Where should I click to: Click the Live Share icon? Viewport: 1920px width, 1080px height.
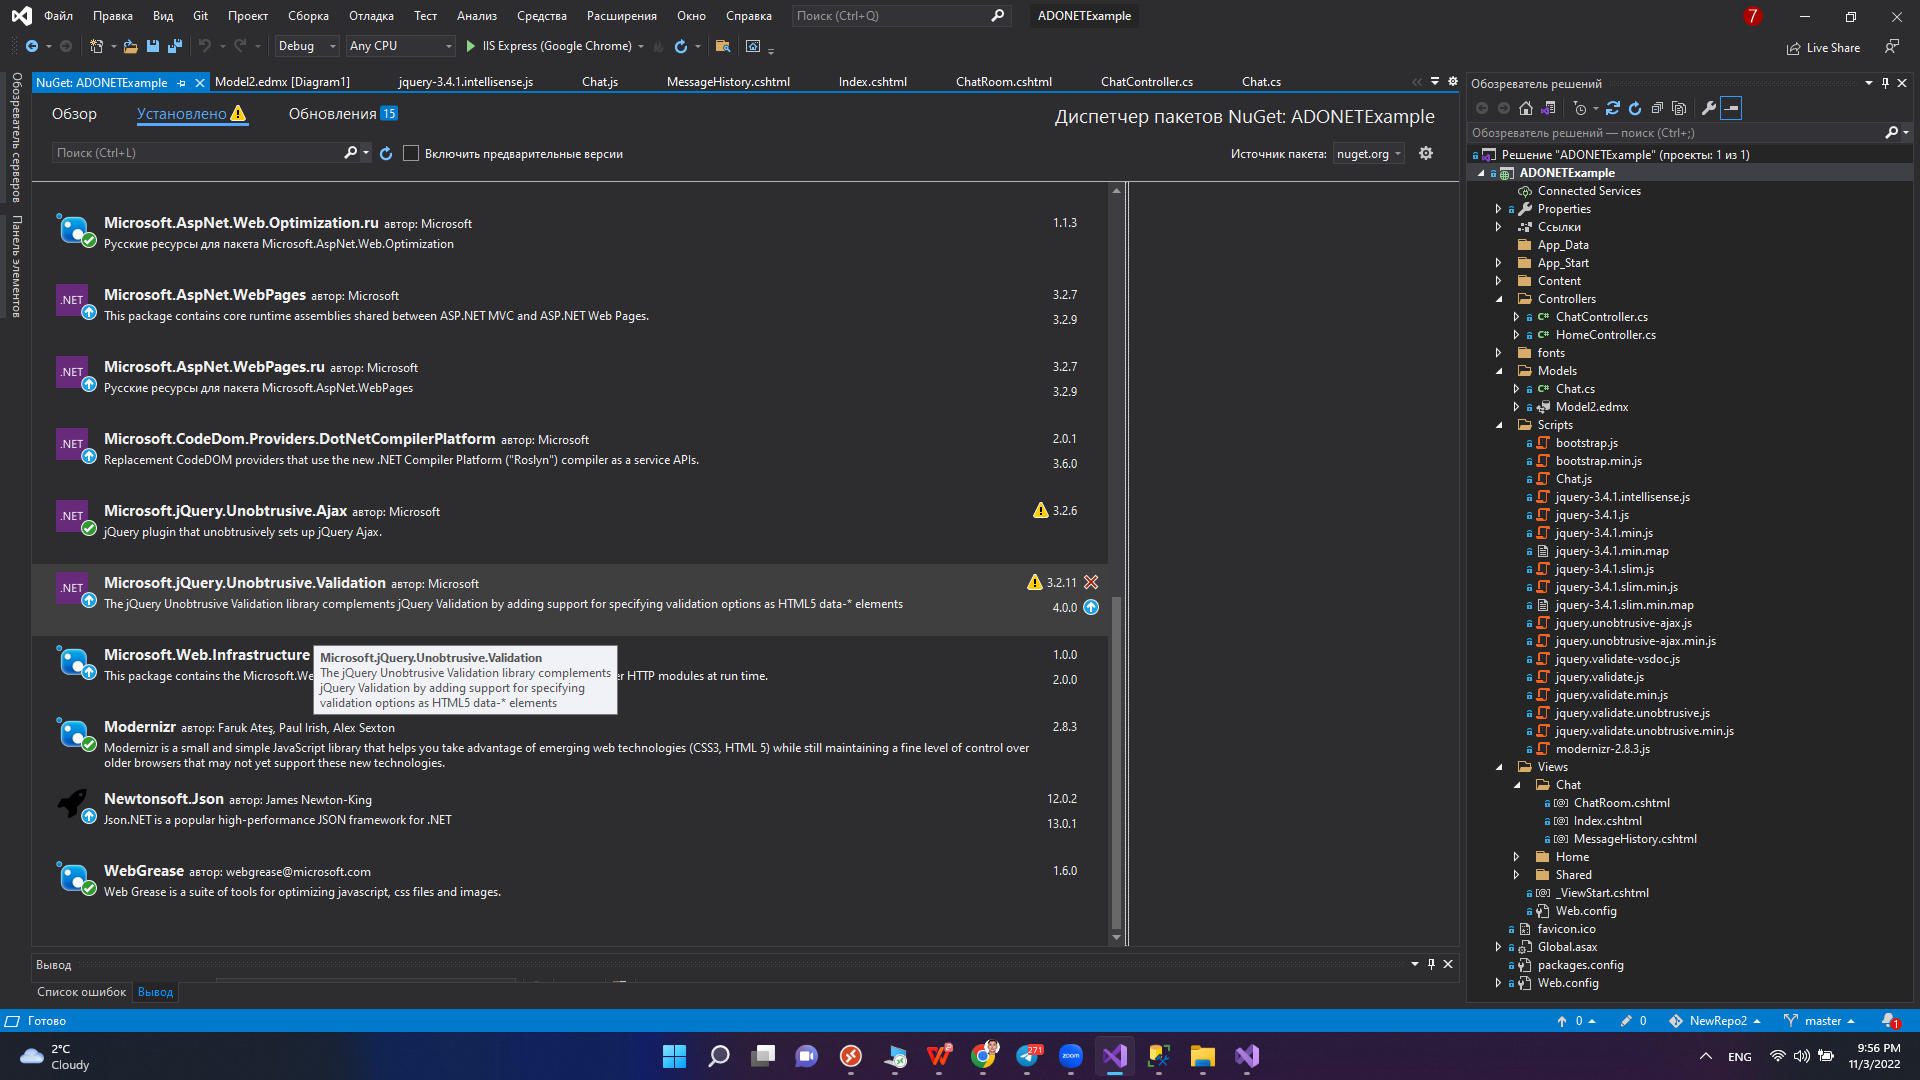[1793, 47]
